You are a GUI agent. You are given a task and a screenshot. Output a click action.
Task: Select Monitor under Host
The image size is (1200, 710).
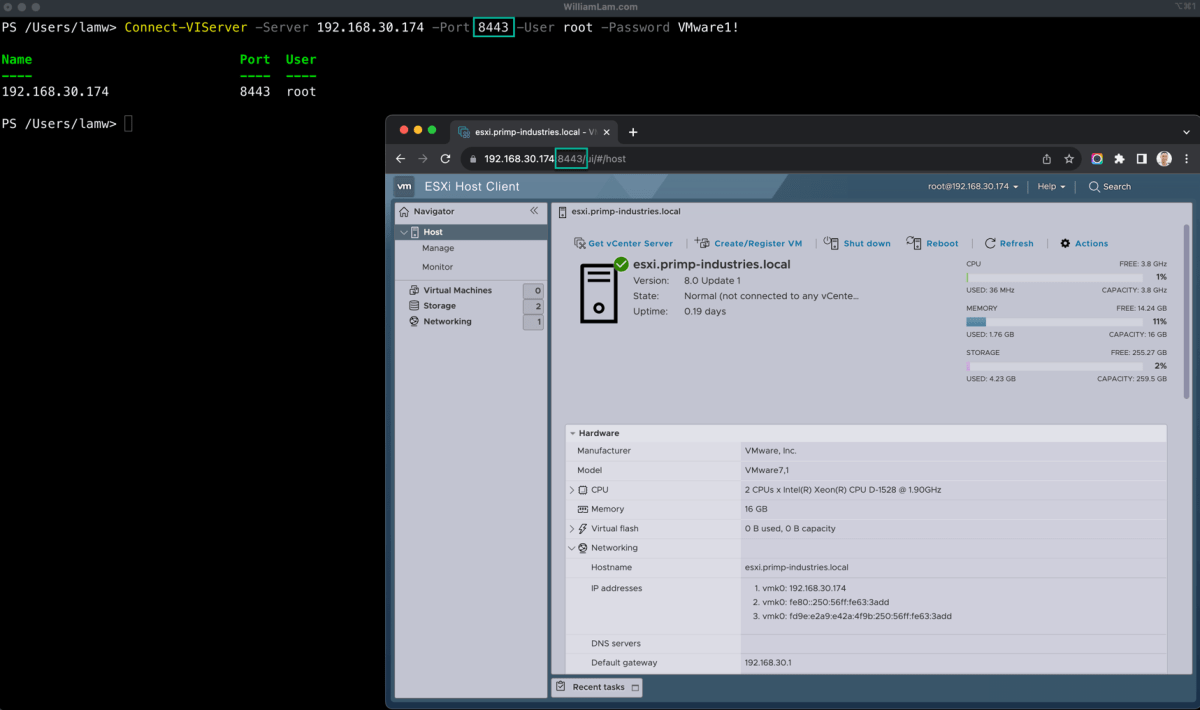coord(437,267)
